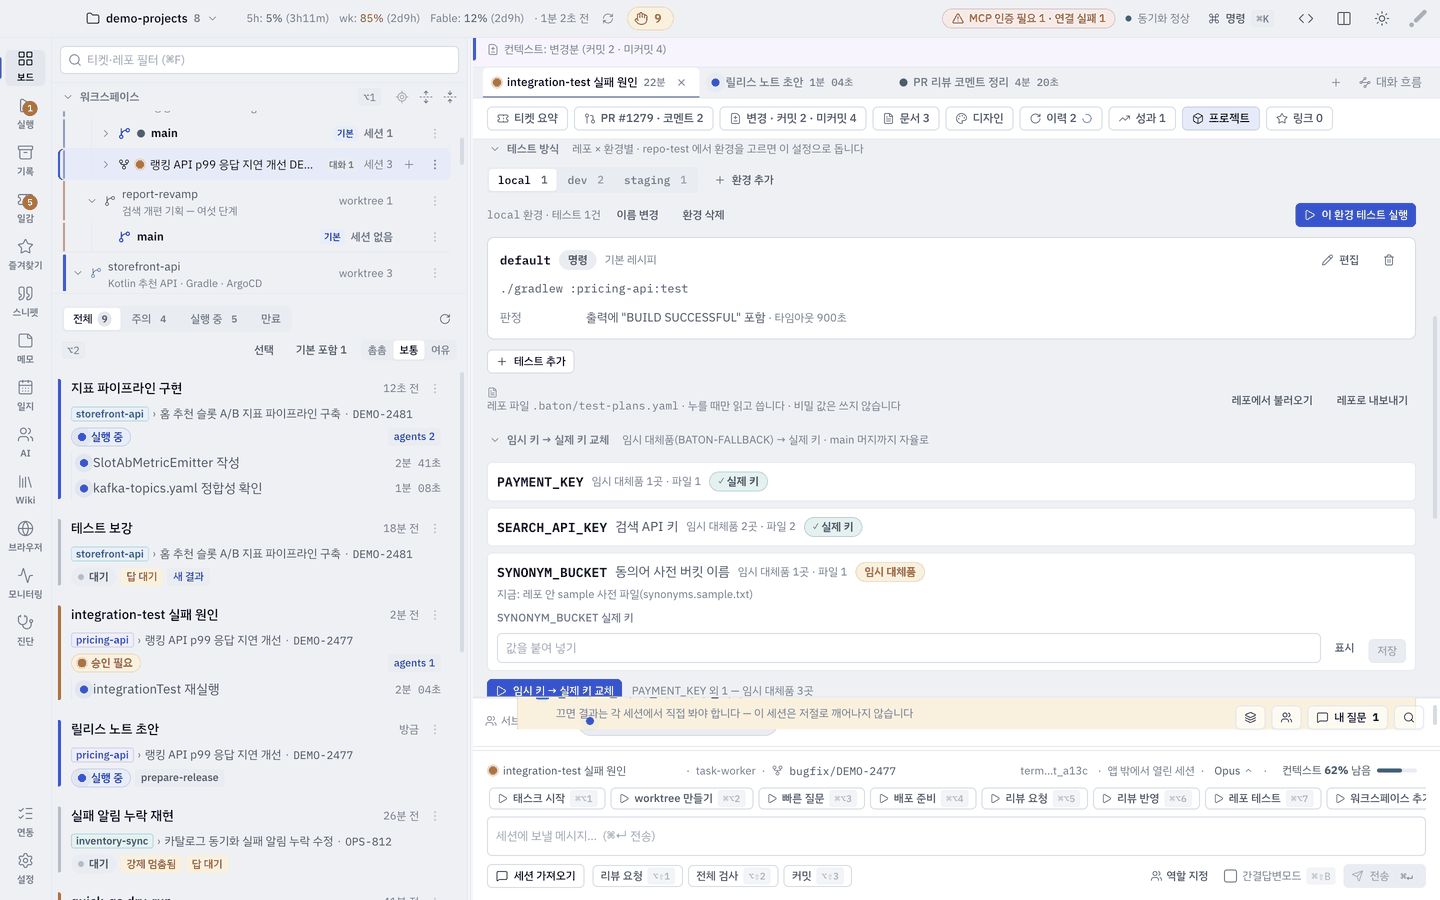Collapse the storefront-api repo
This screenshot has width=1440, height=900.
coord(78,273)
